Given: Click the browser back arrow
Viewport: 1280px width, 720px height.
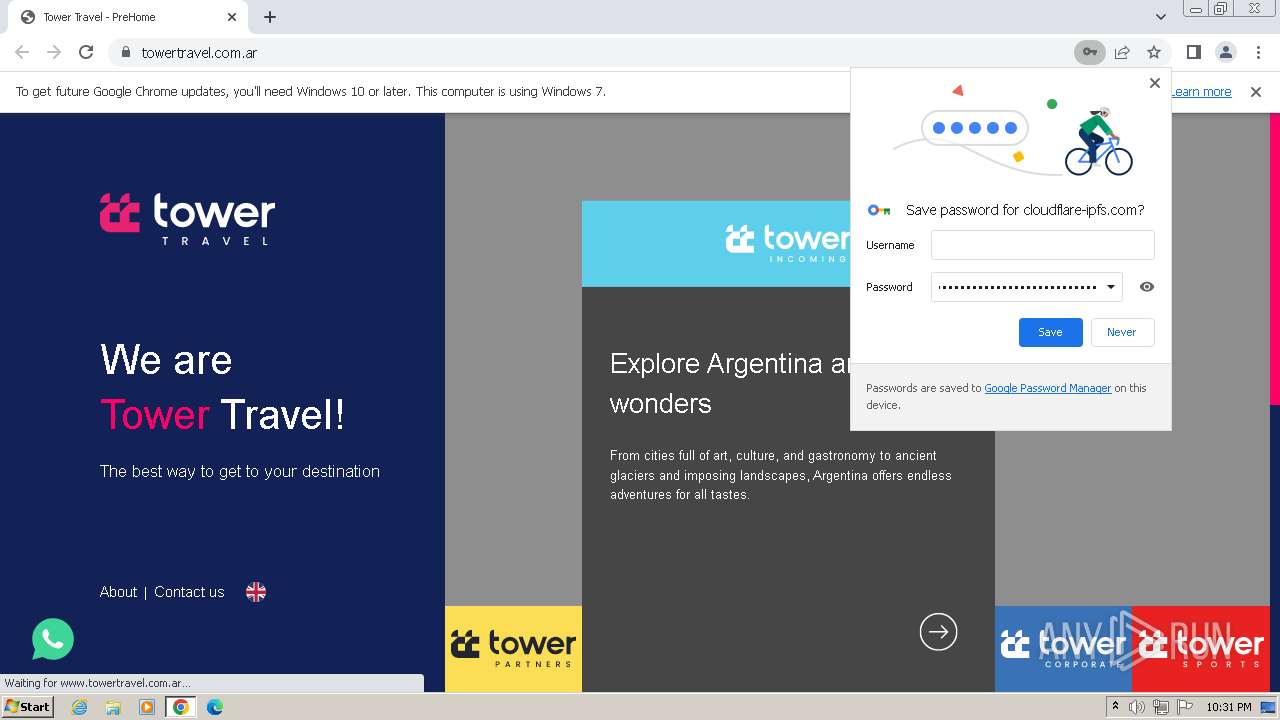Looking at the screenshot, I should click(x=22, y=52).
